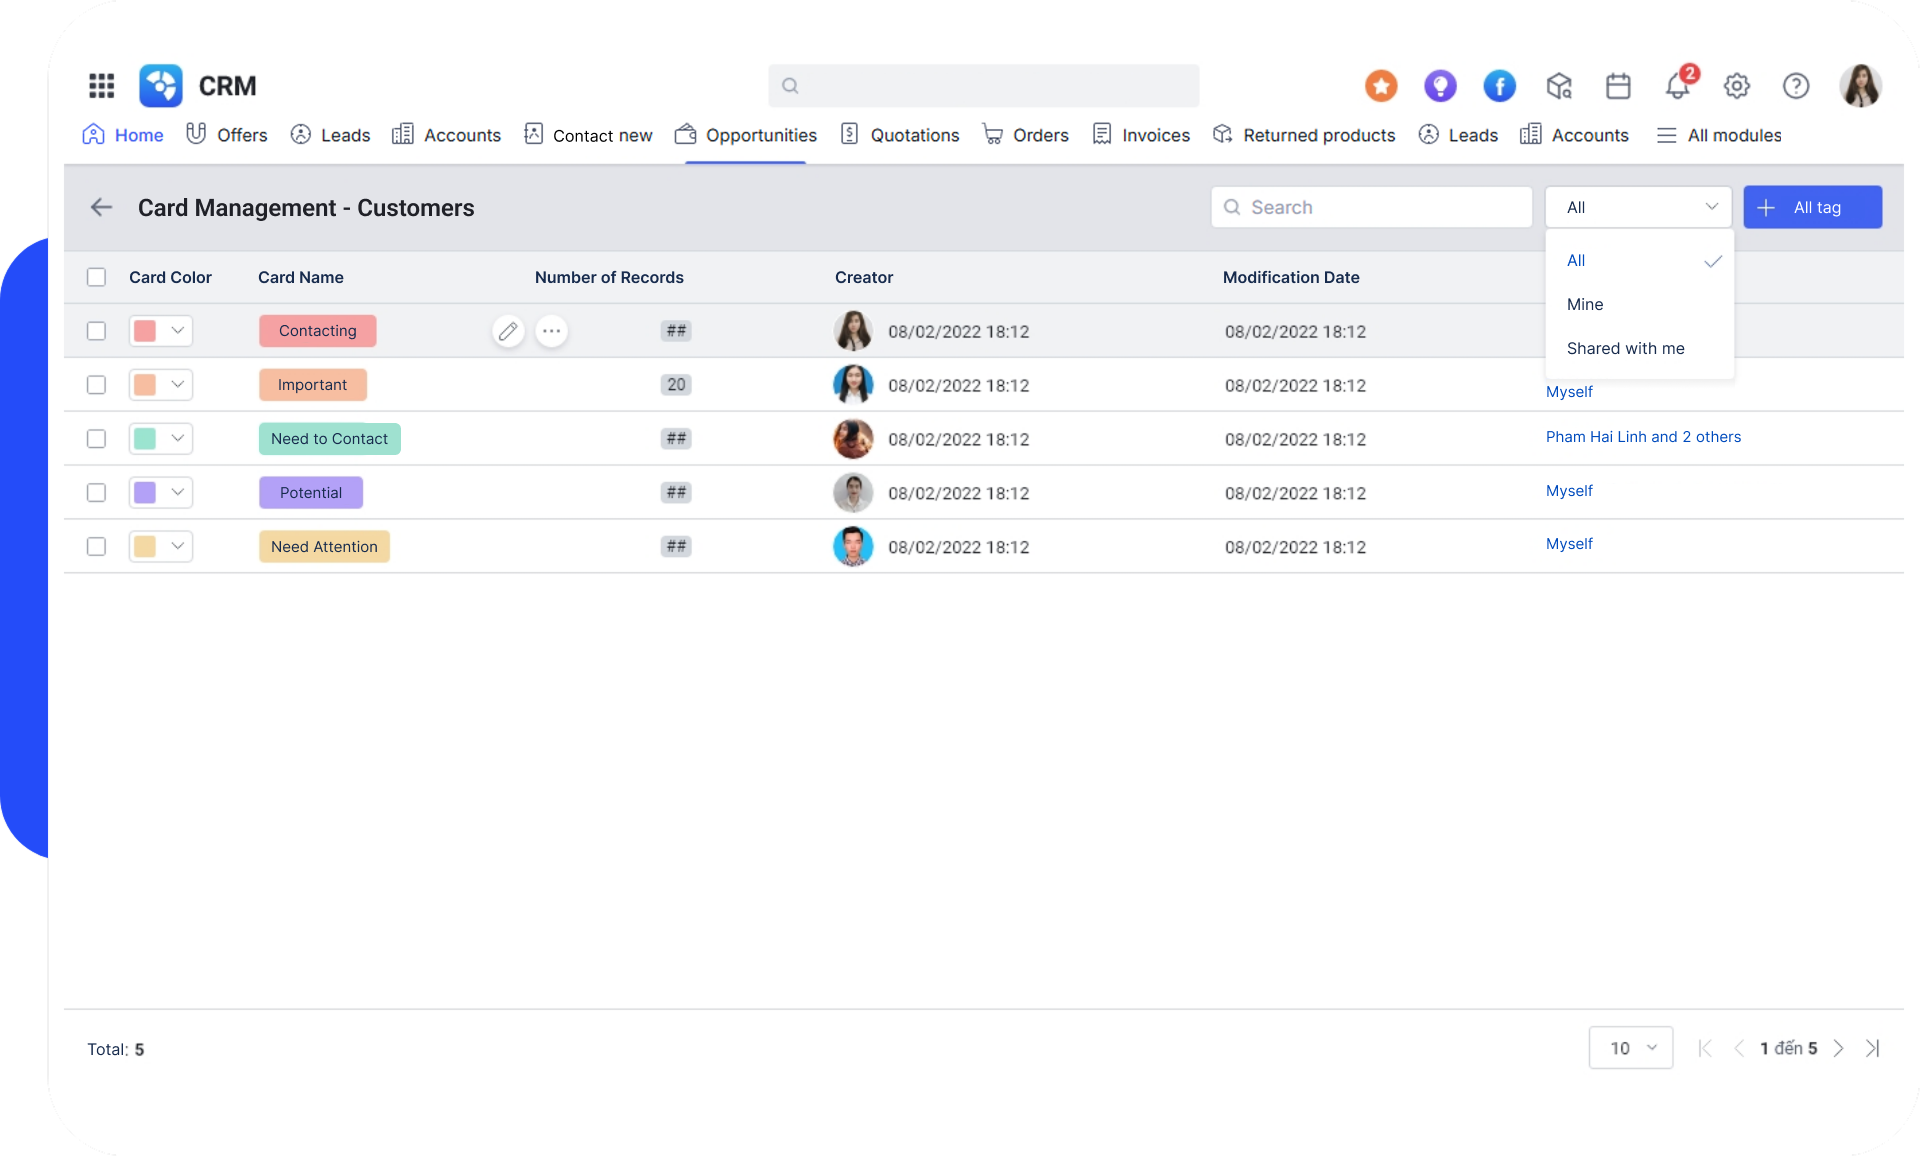Viewport: 1920px width, 1156px height.
Task: Click the orange star favorites icon
Action: tap(1381, 86)
